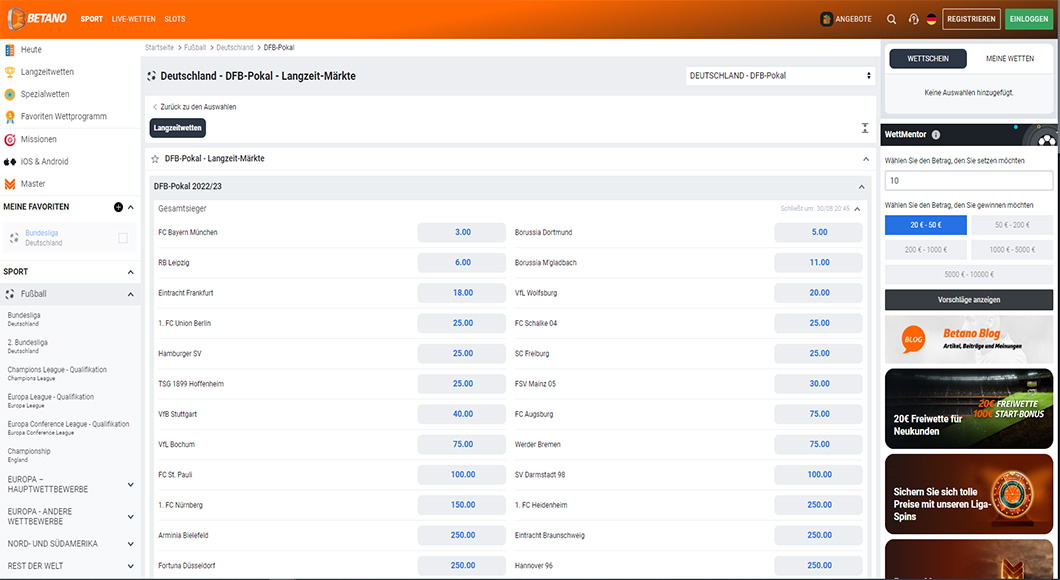Star the DFB-Pokal - Langzeit-Märkte section
The width and height of the screenshot is (1060, 580).
[x=155, y=159]
